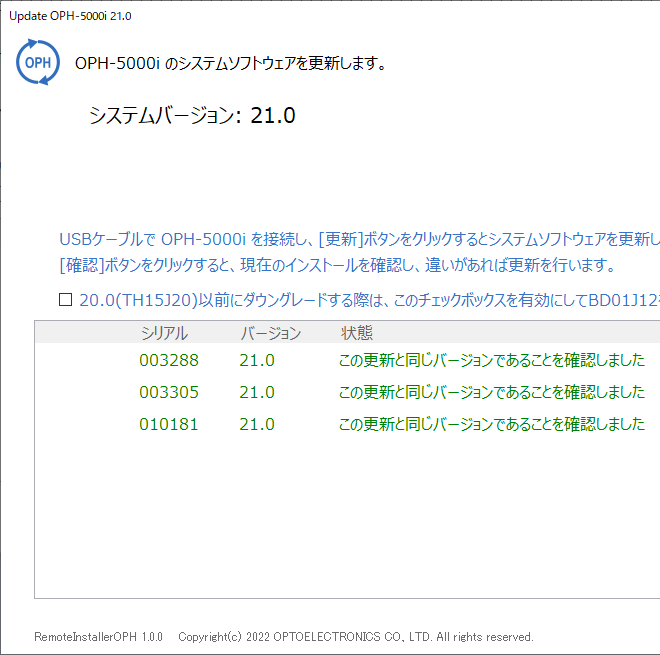
Task: Click status message in the 003305 row
Action: tap(492, 392)
